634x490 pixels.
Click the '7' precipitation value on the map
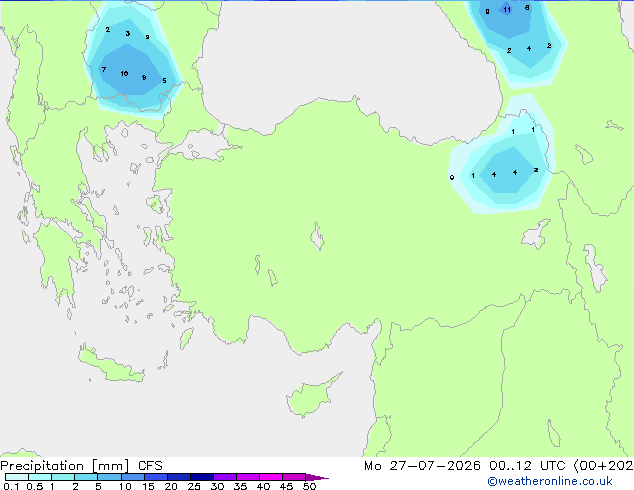(x=104, y=70)
